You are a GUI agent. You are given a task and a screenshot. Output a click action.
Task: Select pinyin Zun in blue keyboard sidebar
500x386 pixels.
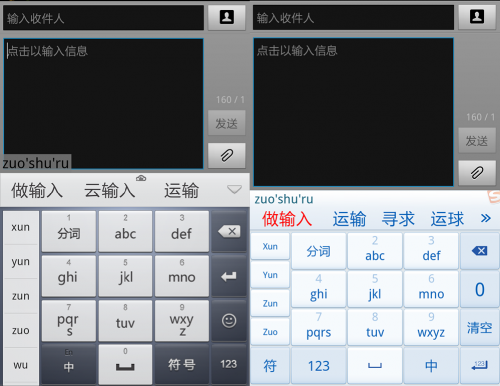click(270, 303)
